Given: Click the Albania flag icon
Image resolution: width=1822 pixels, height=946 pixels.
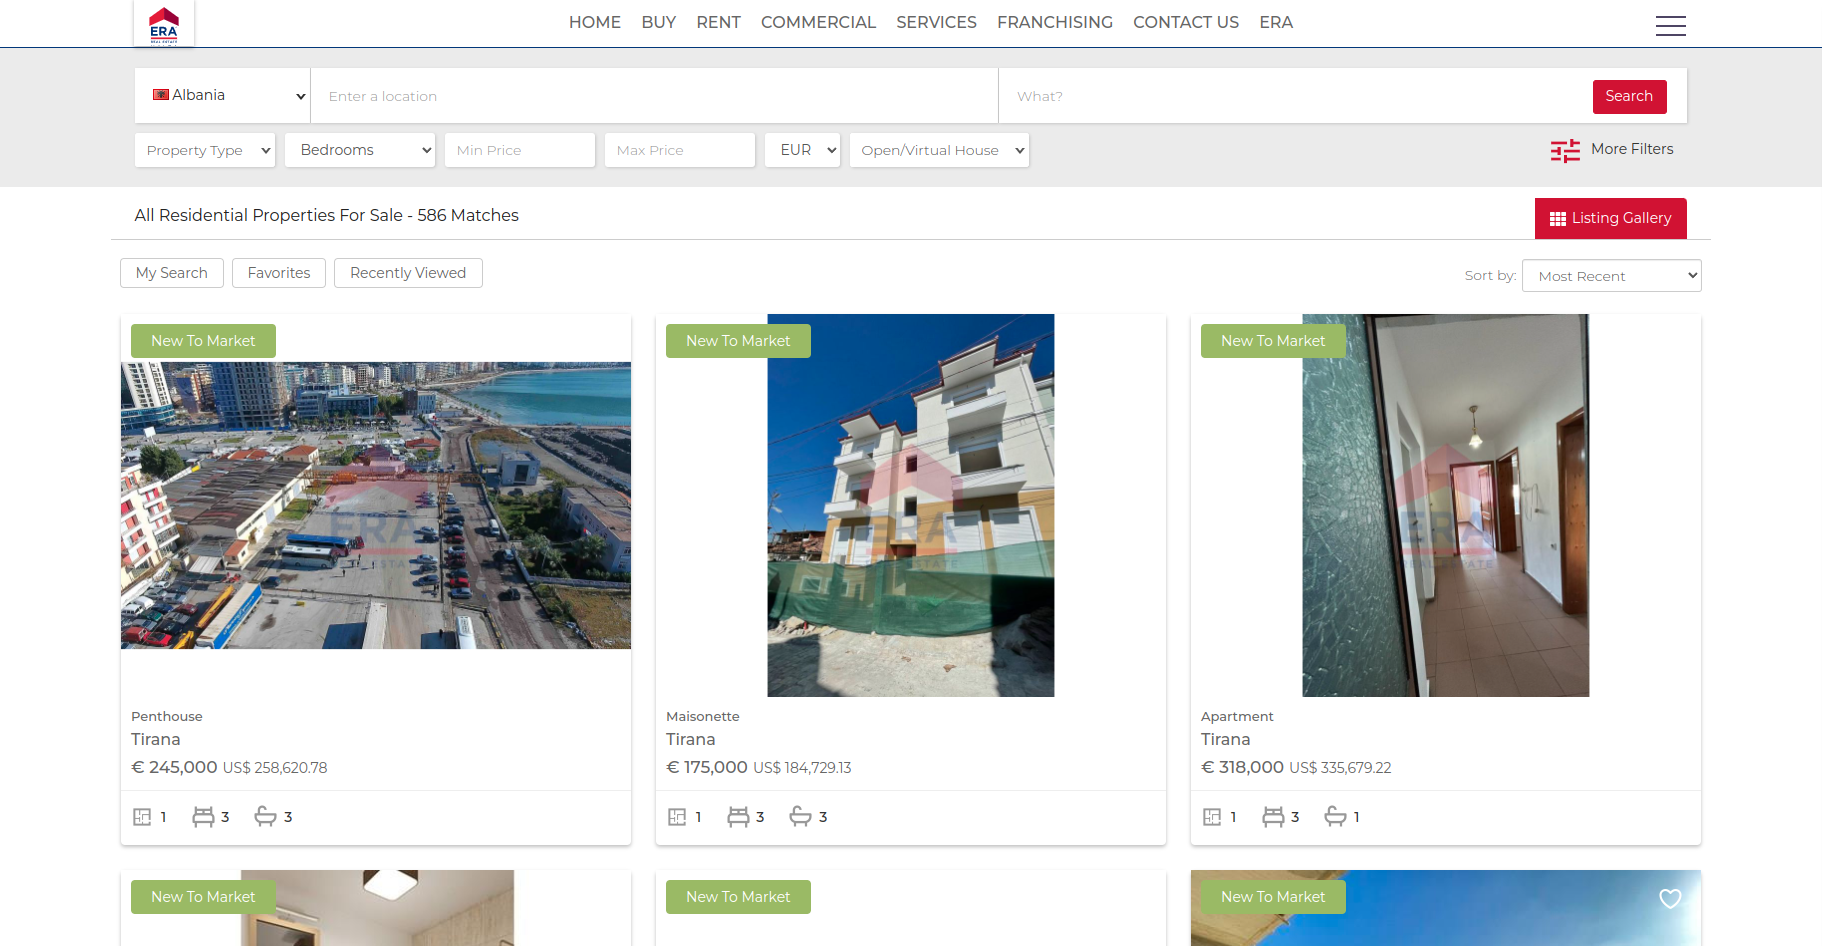Looking at the screenshot, I should coord(160,95).
